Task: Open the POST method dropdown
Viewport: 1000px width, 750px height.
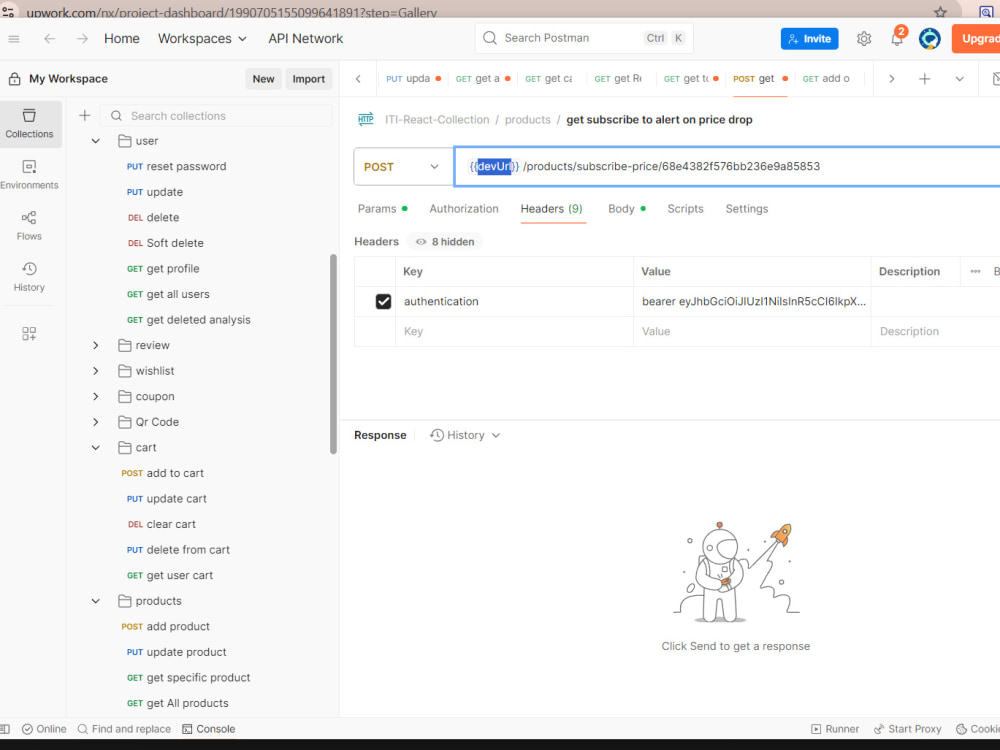Action: pyautogui.click(x=402, y=166)
